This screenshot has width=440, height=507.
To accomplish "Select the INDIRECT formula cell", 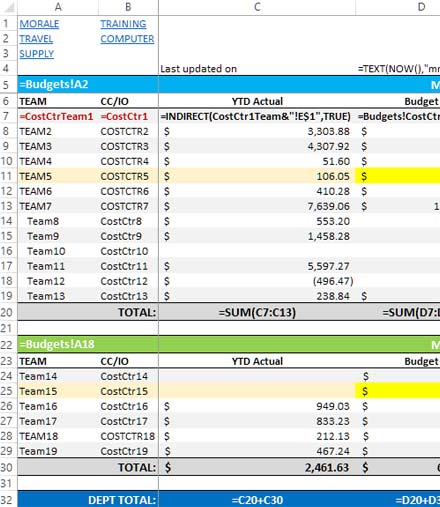I will (x=257, y=117).
